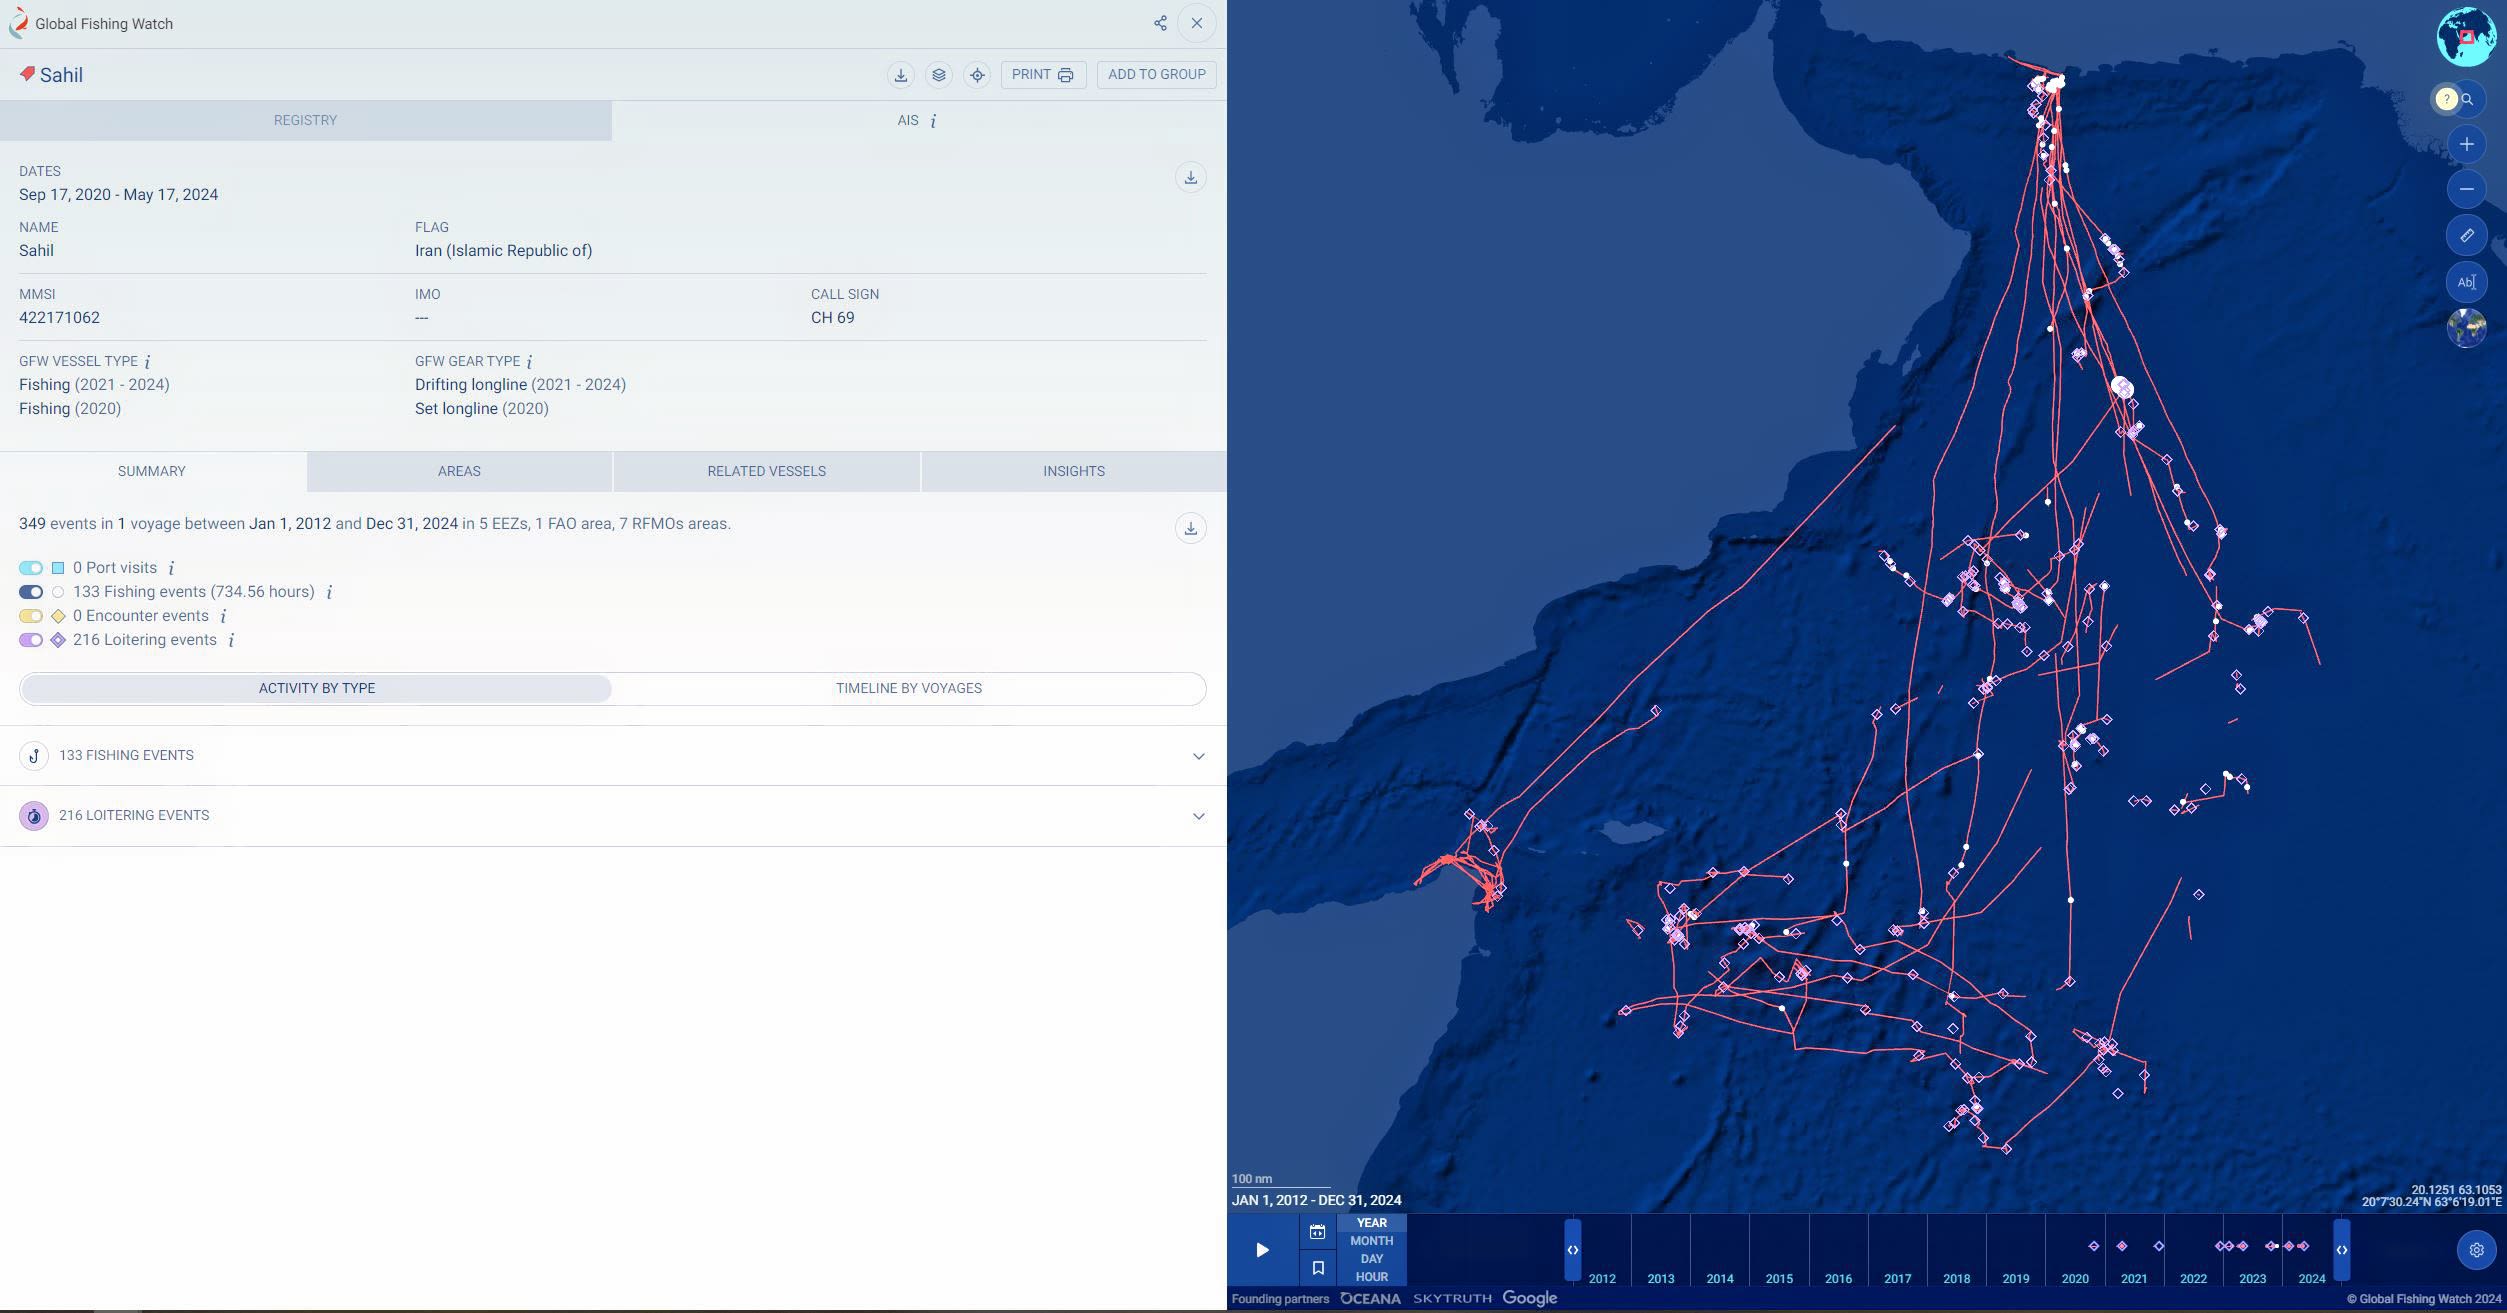2507x1313 pixels.
Task: Switch to the Registry tab
Action: (305, 120)
